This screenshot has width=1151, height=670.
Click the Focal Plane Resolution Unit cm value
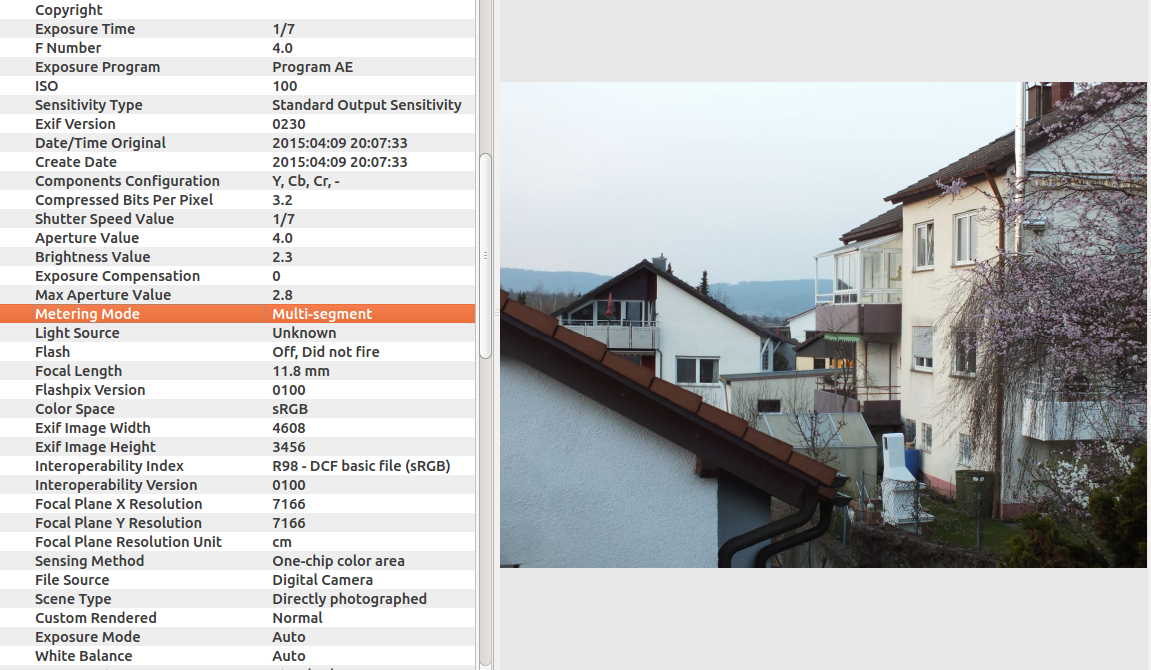(282, 542)
